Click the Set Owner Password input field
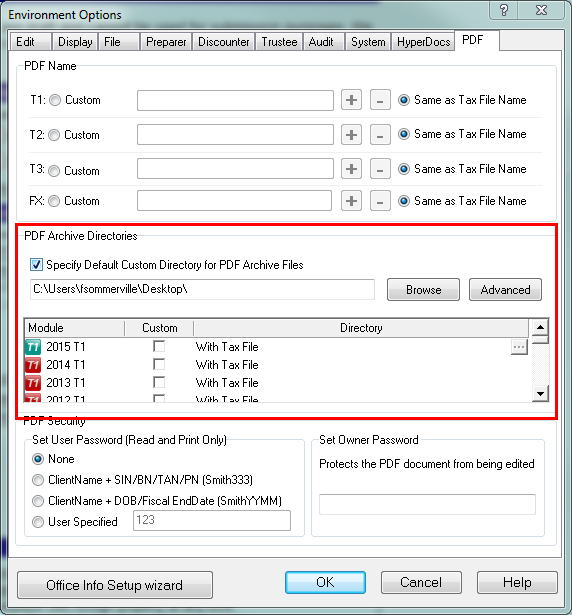This screenshot has width=572, height=615. (x=427, y=504)
